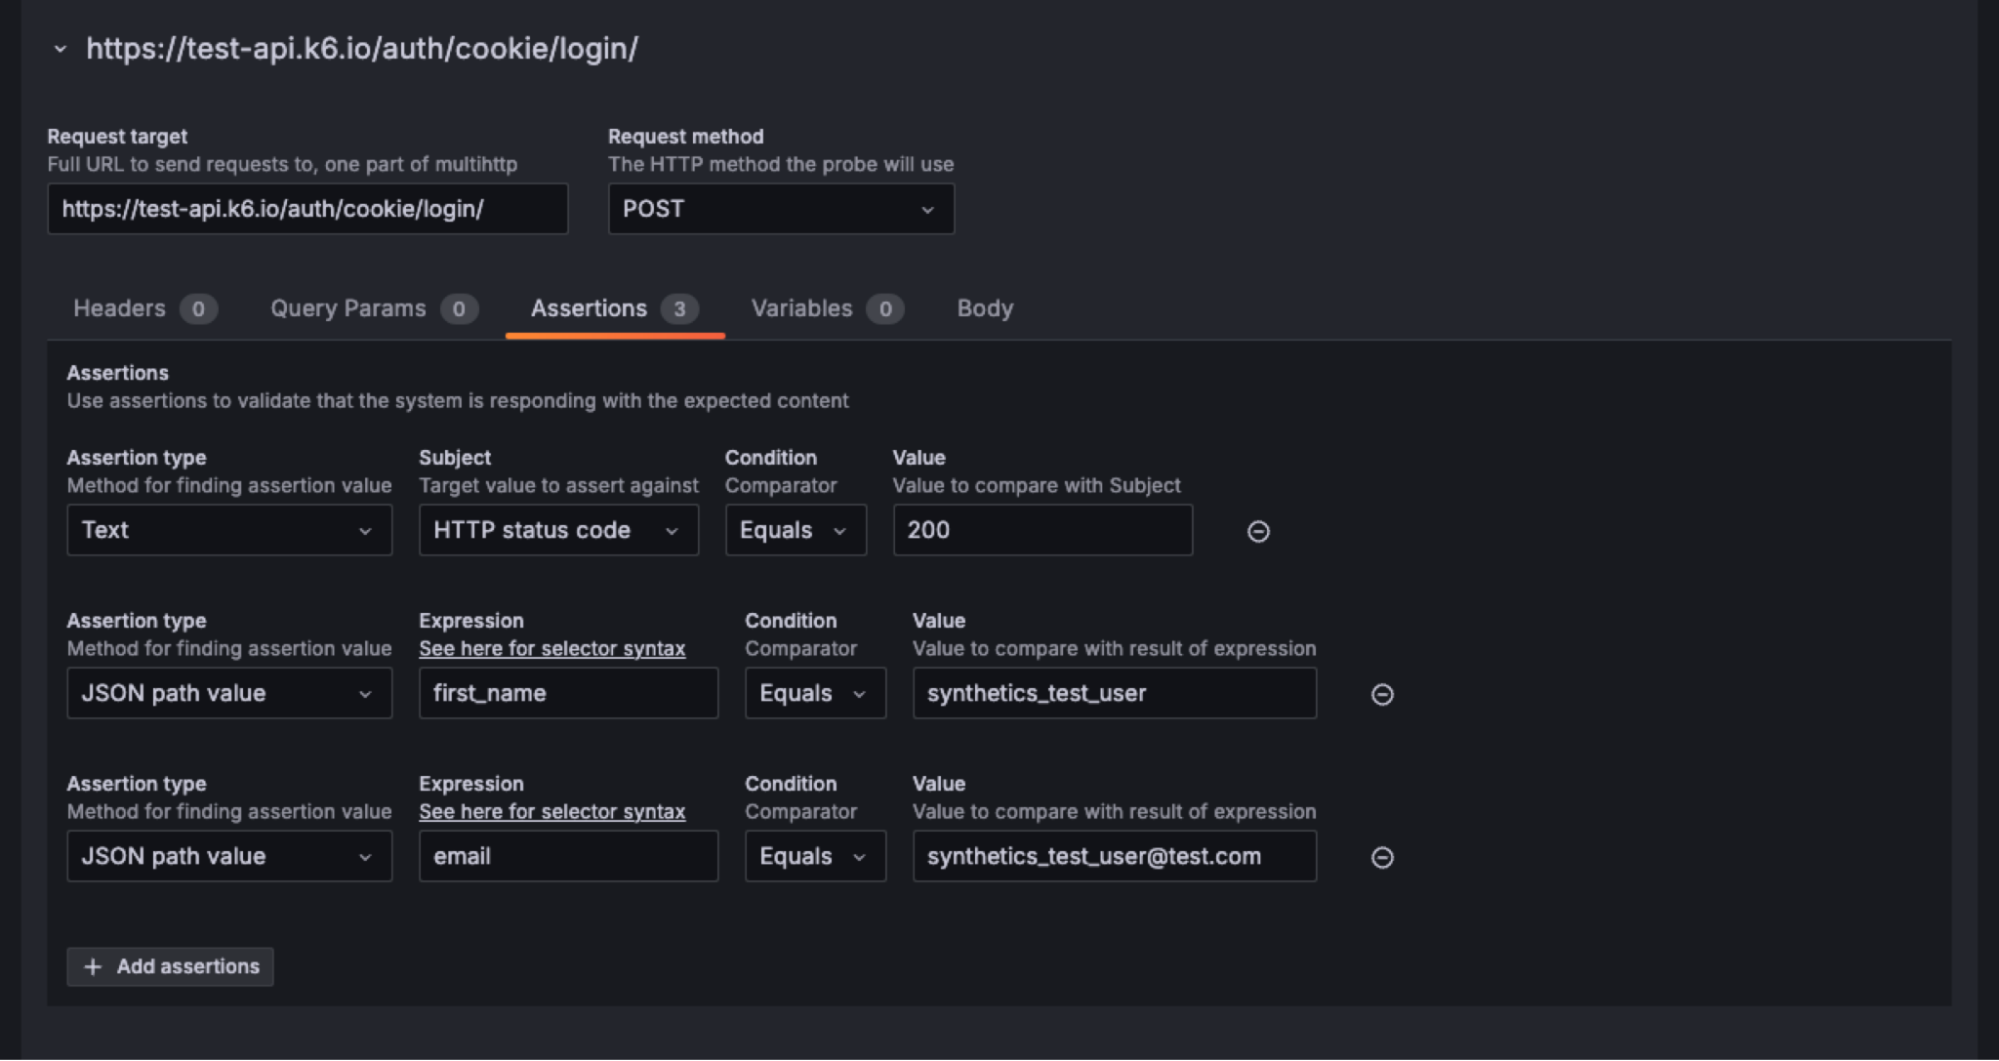Switch to the Query Params tab

[x=347, y=308]
